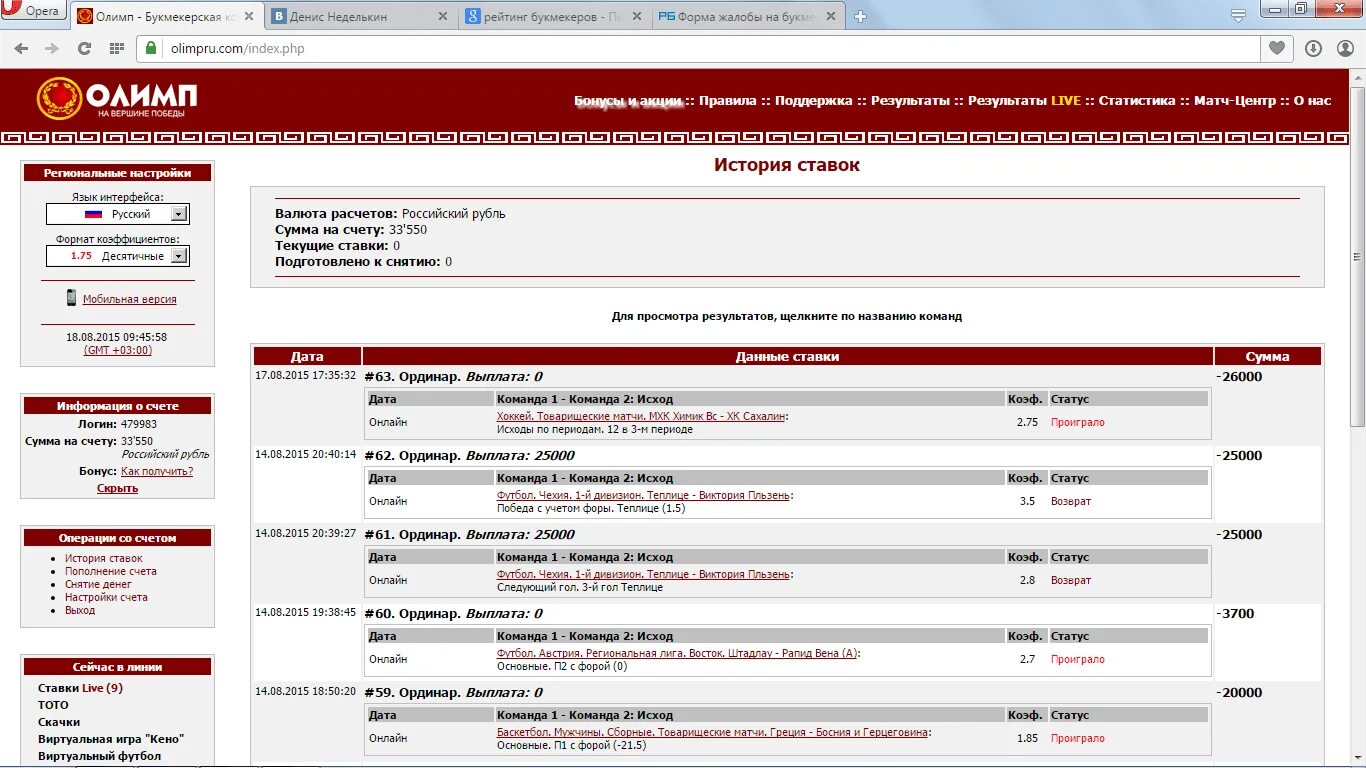Open the Статистика menu item
This screenshot has height=768, width=1366.
point(1137,101)
